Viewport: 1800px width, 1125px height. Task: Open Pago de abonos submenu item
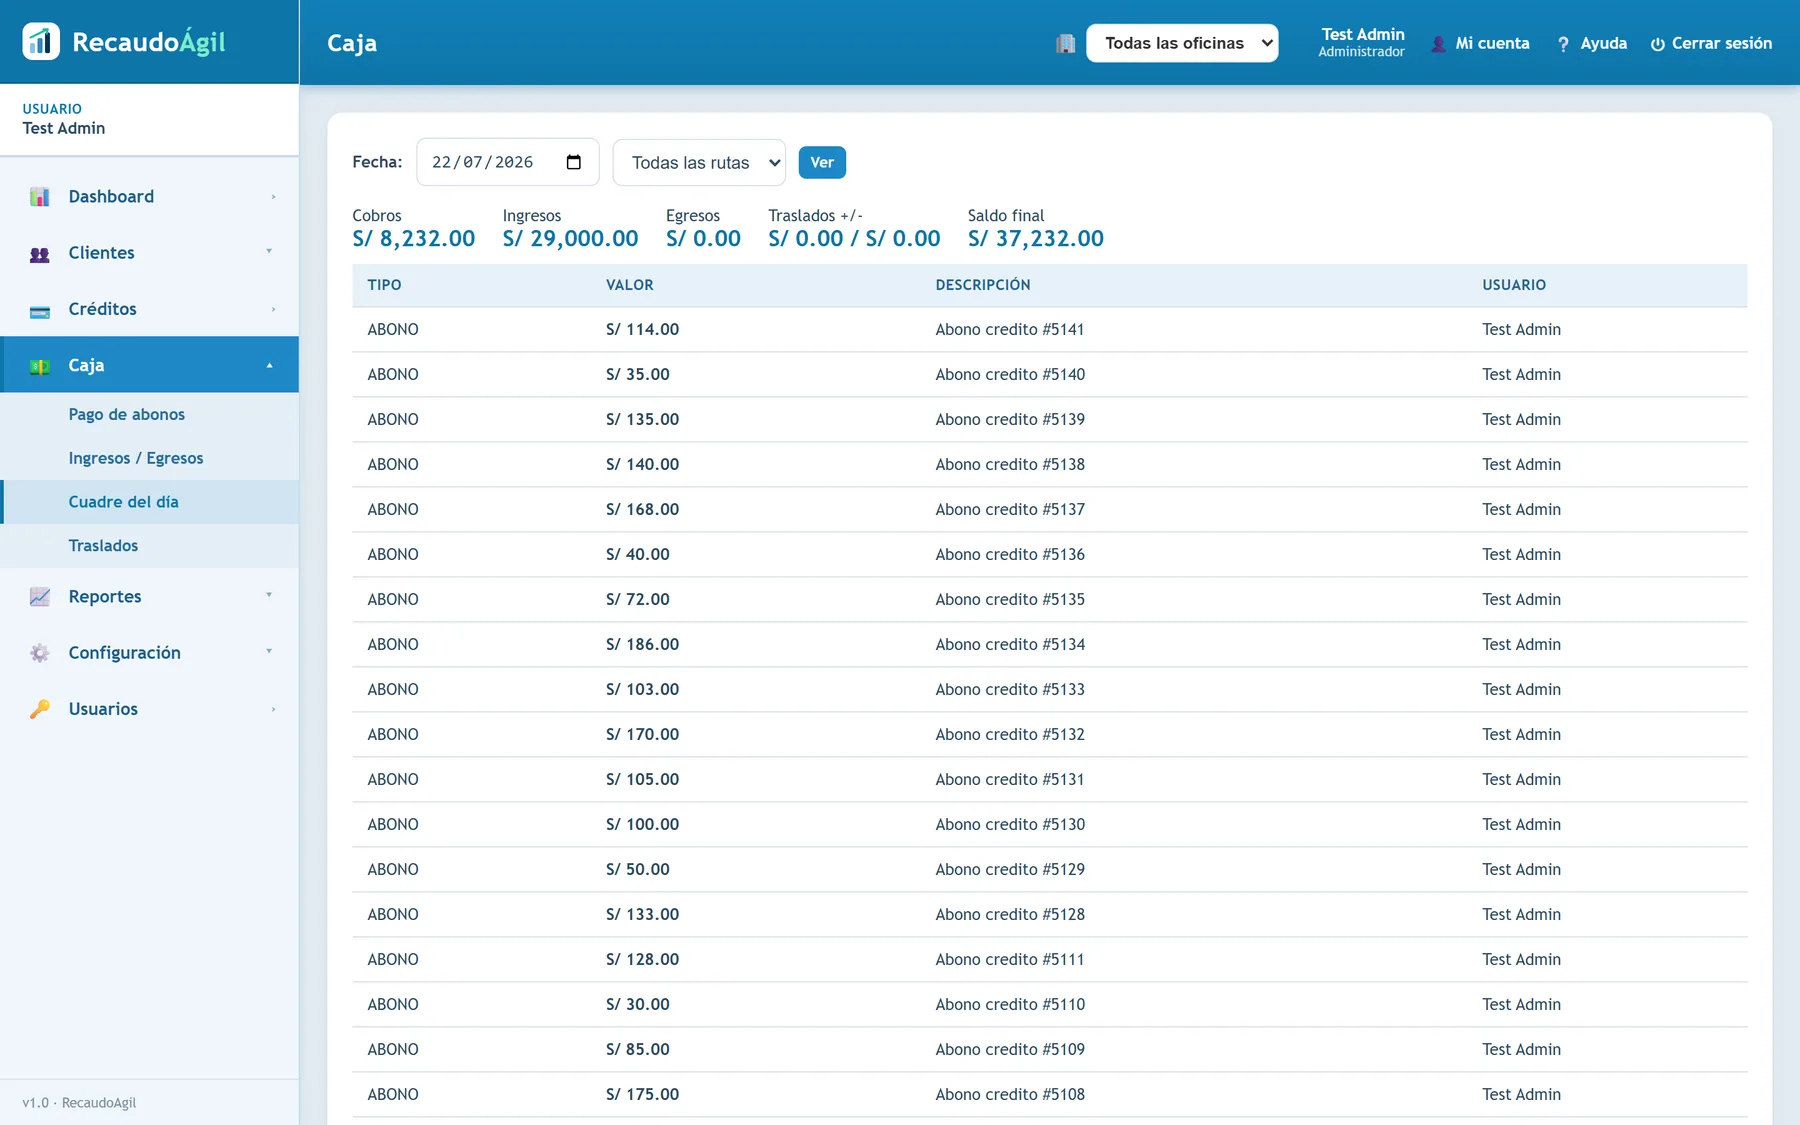pyautogui.click(x=127, y=414)
